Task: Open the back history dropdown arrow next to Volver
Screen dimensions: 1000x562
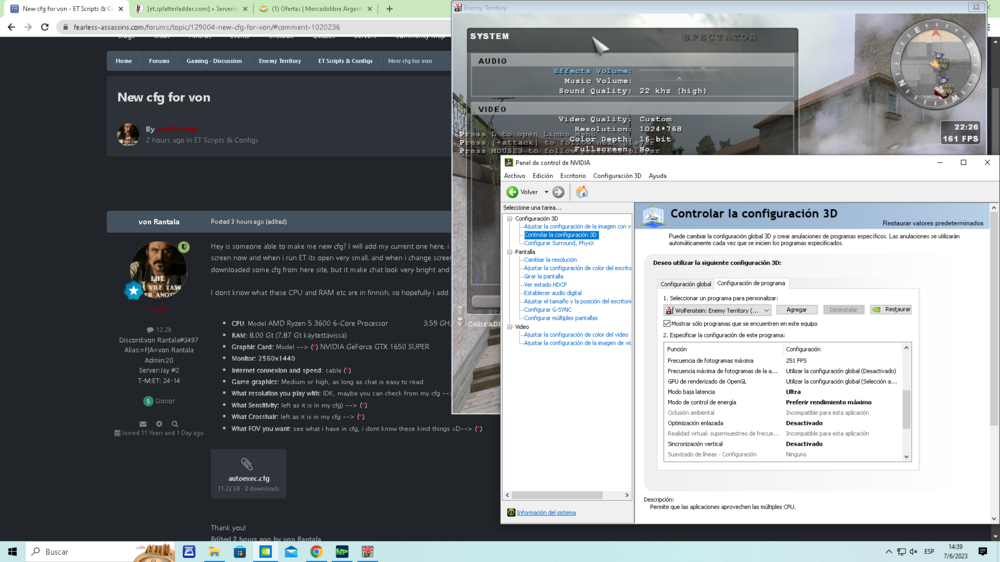Action: coord(546,192)
